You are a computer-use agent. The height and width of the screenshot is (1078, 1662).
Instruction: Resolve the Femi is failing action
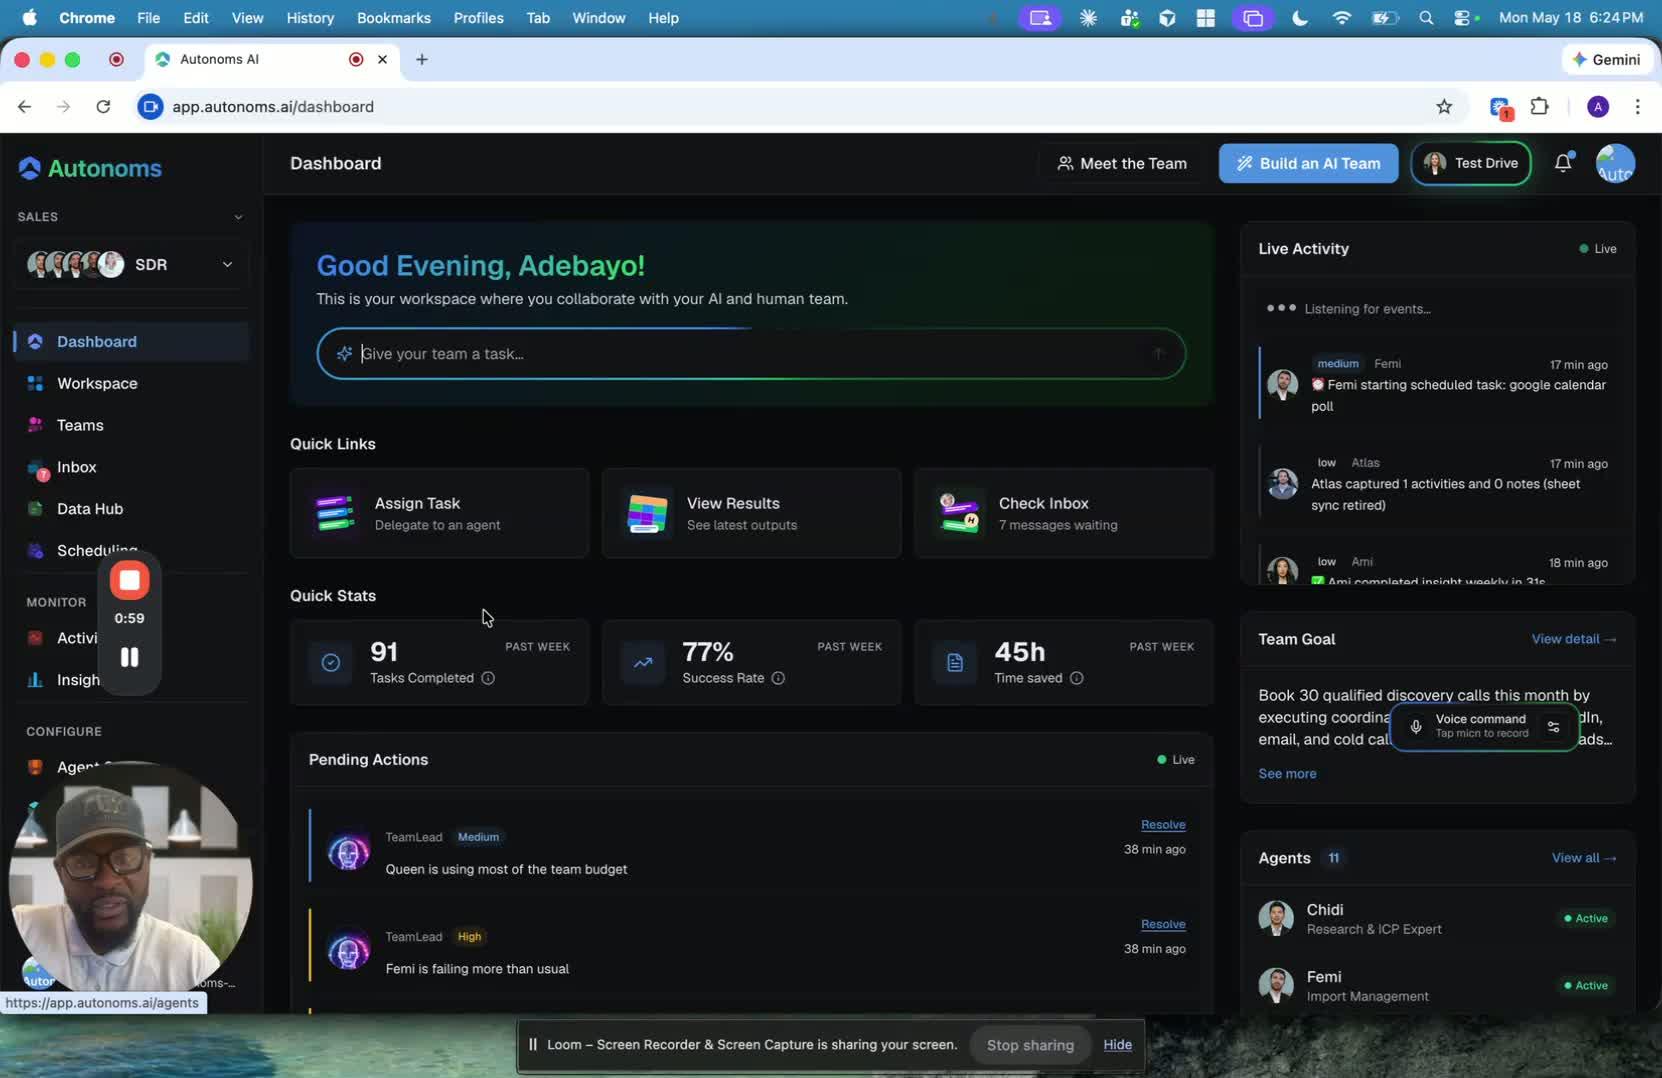(x=1163, y=924)
